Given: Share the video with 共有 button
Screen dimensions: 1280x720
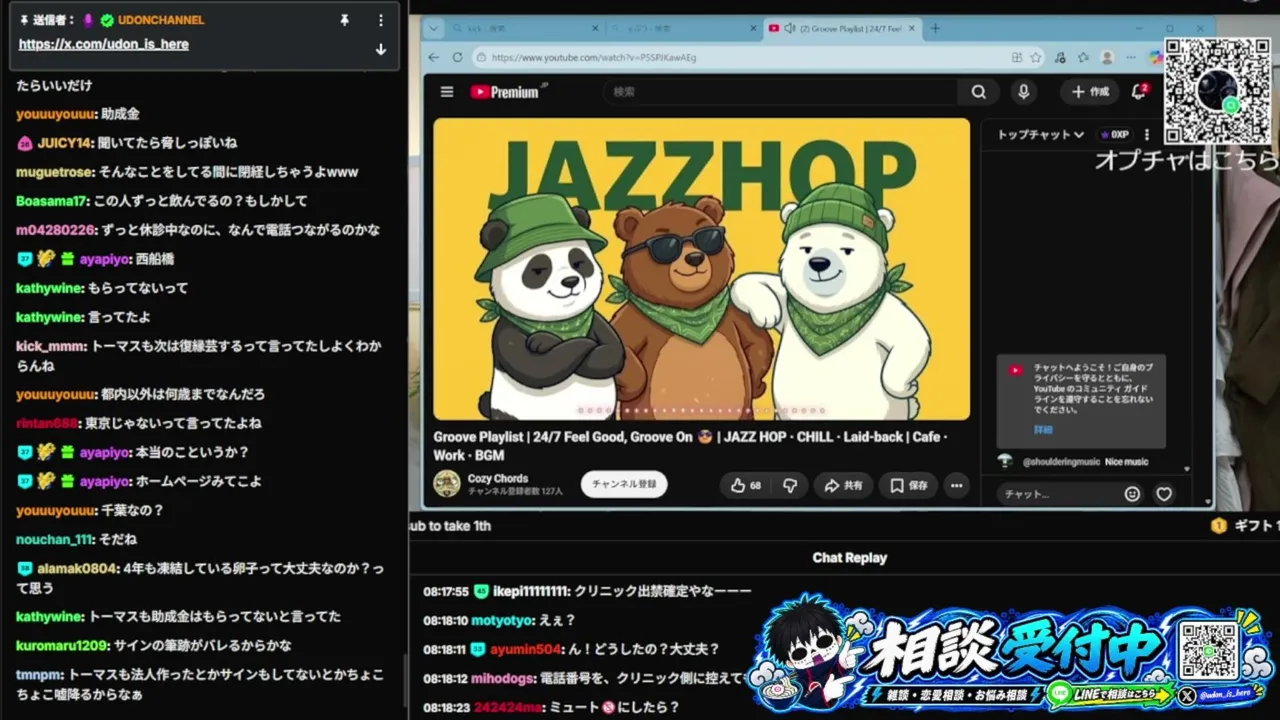Looking at the screenshot, I should click(x=843, y=485).
